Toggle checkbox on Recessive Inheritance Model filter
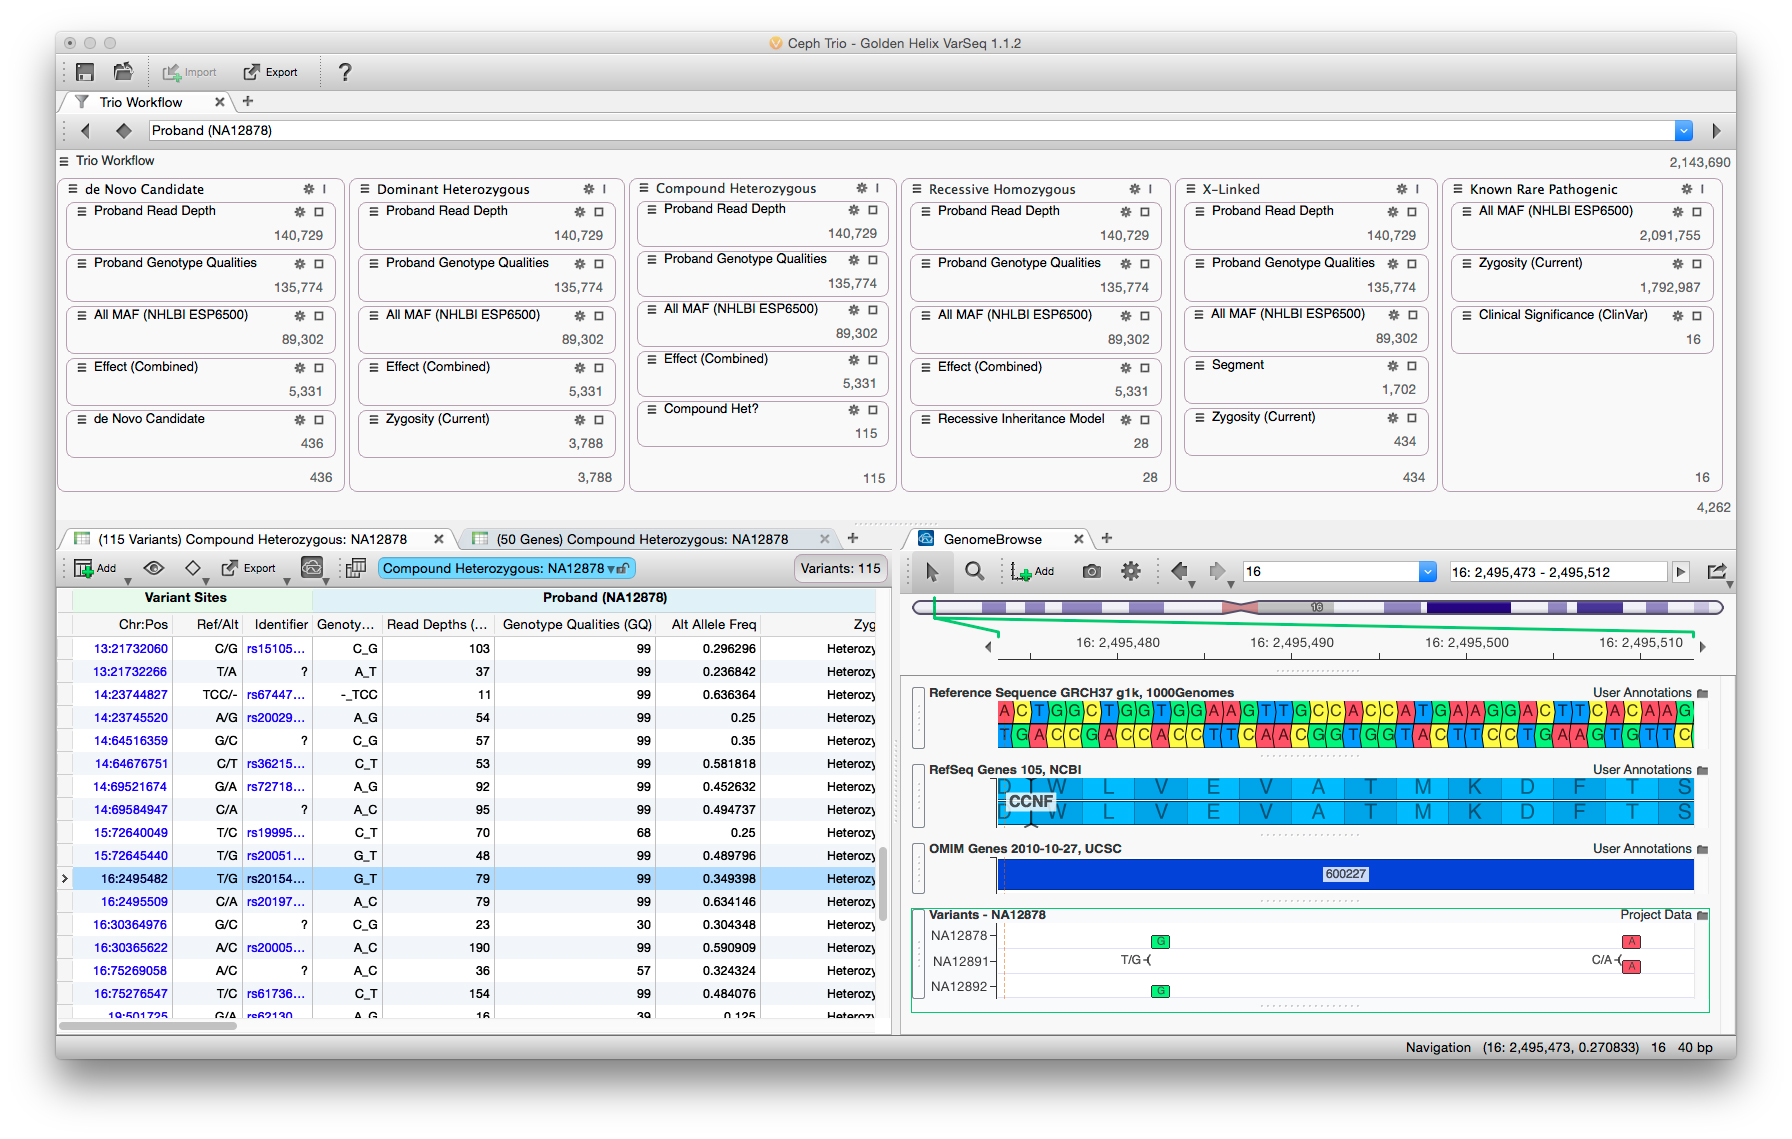The height and width of the screenshot is (1139, 1792). (1145, 420)
